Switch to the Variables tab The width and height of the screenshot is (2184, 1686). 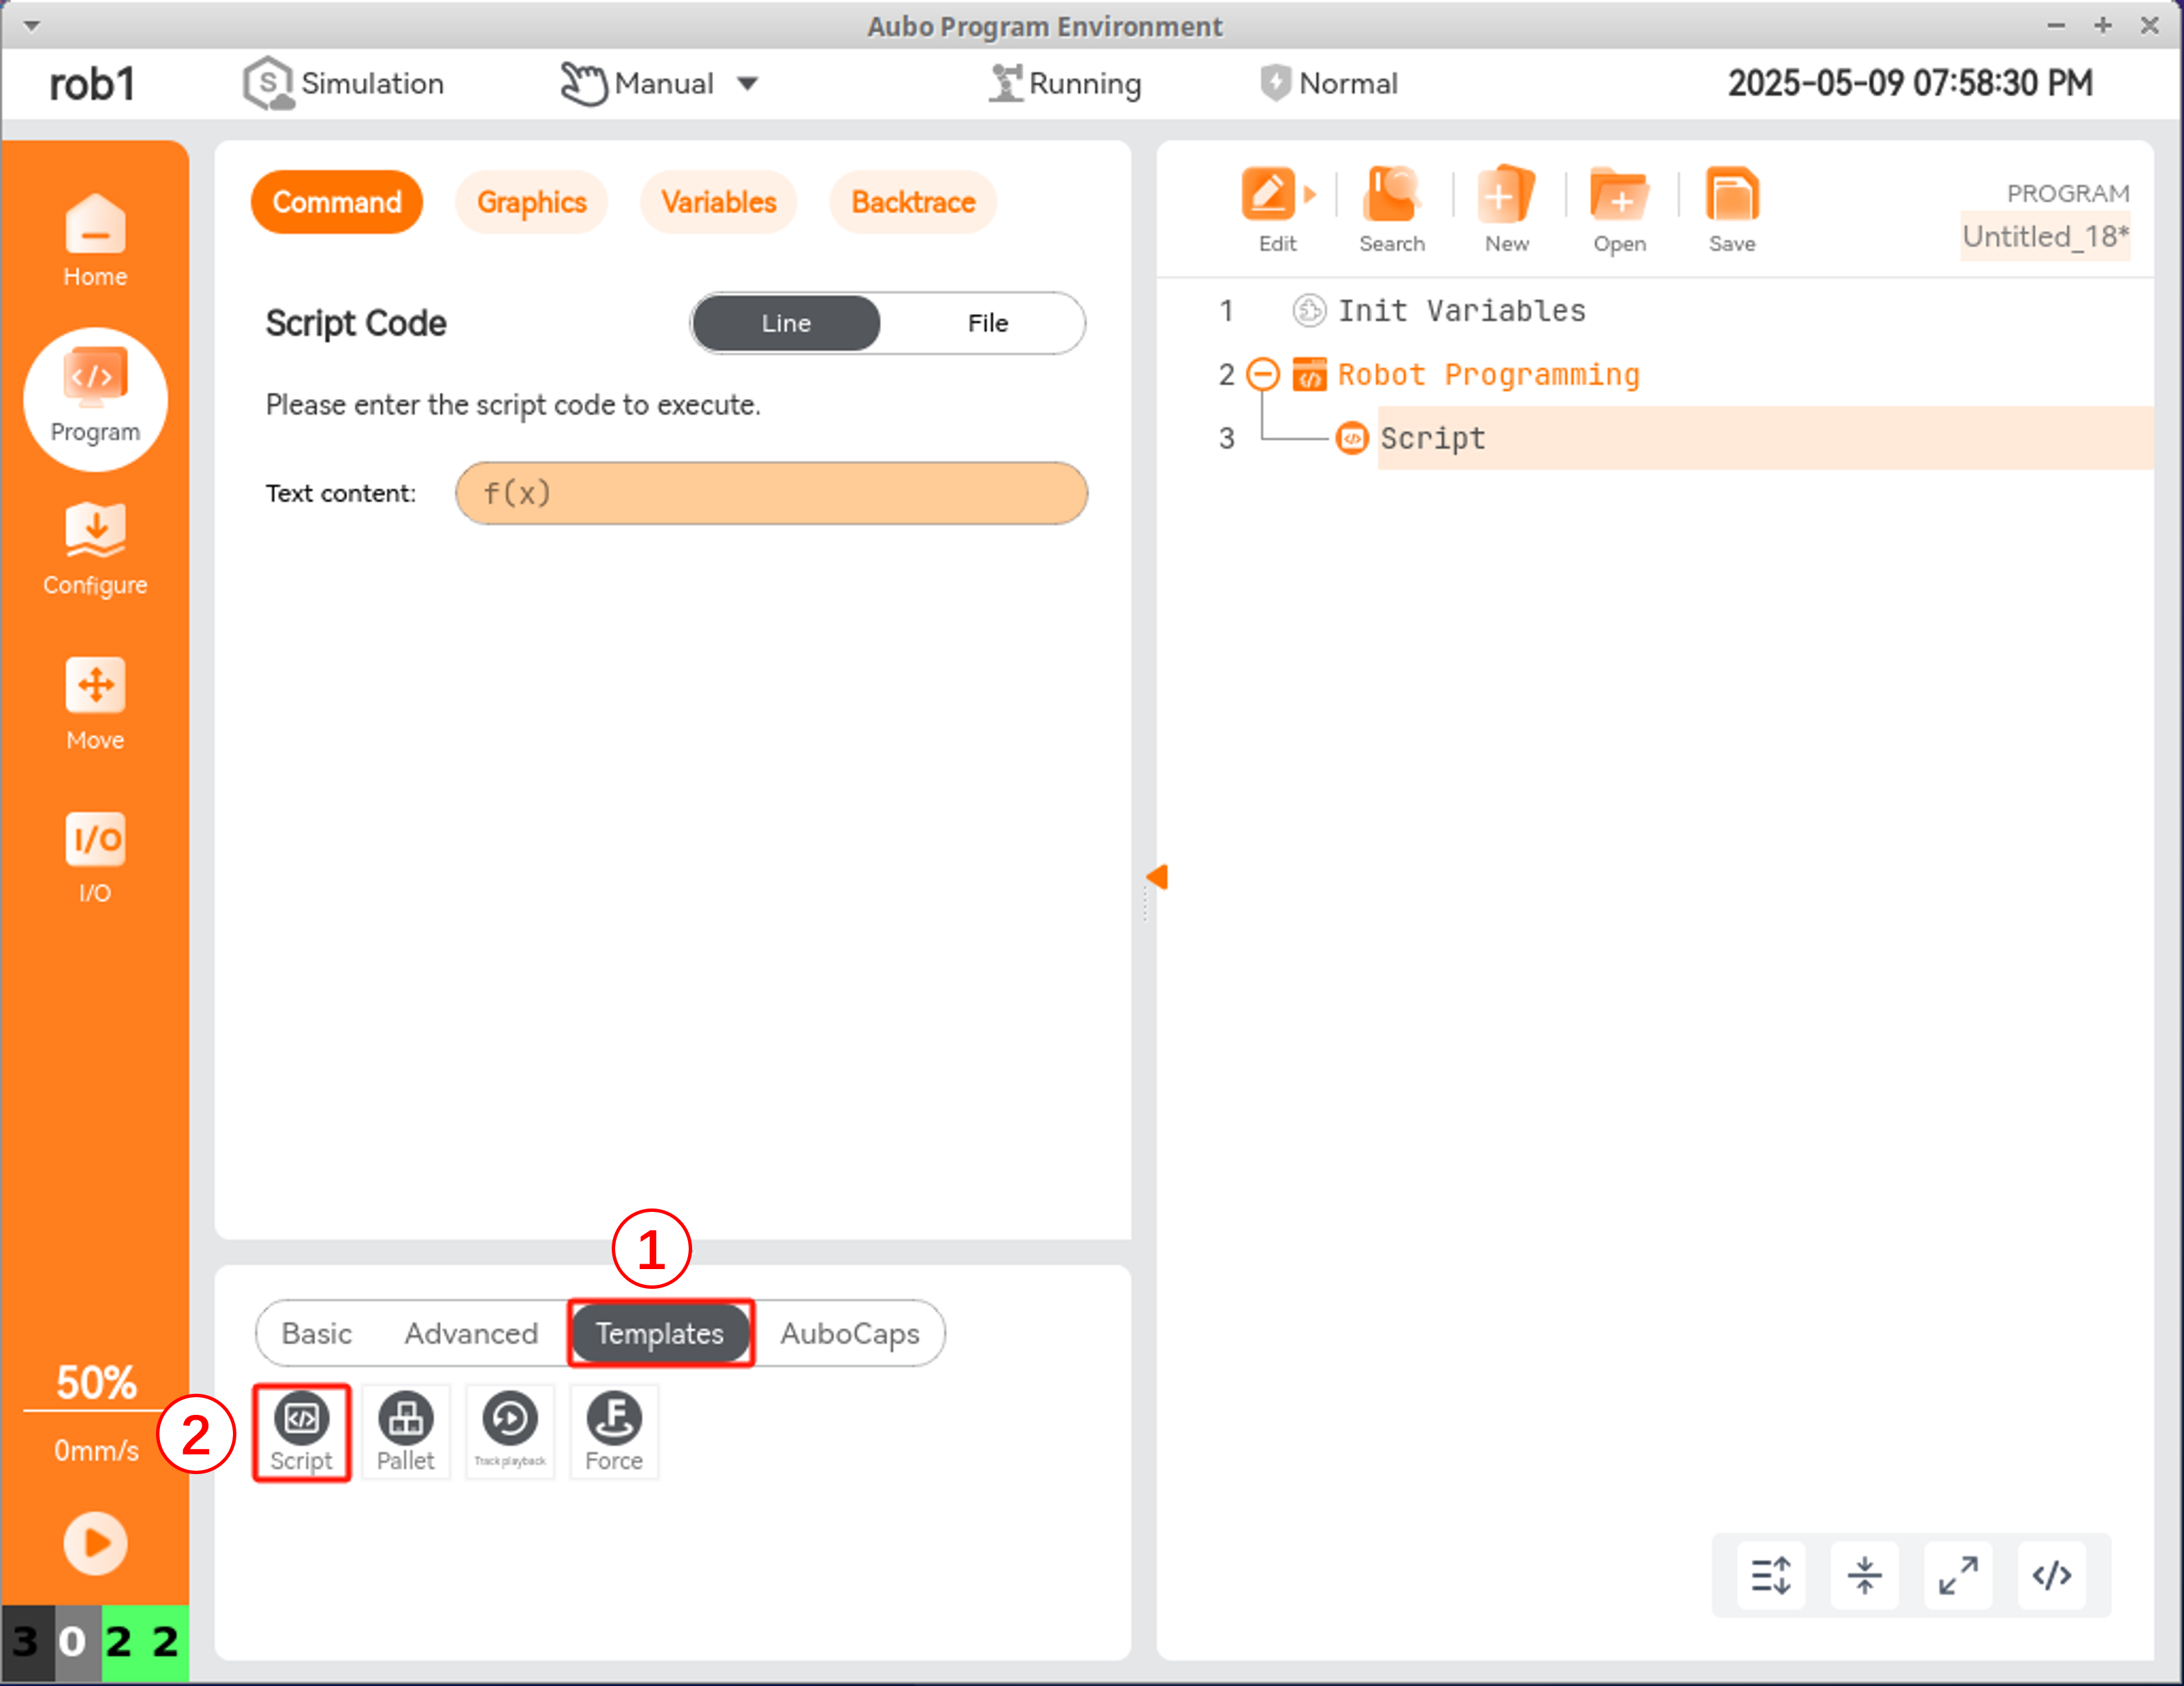pyautogui.click(x=718, y=202)
